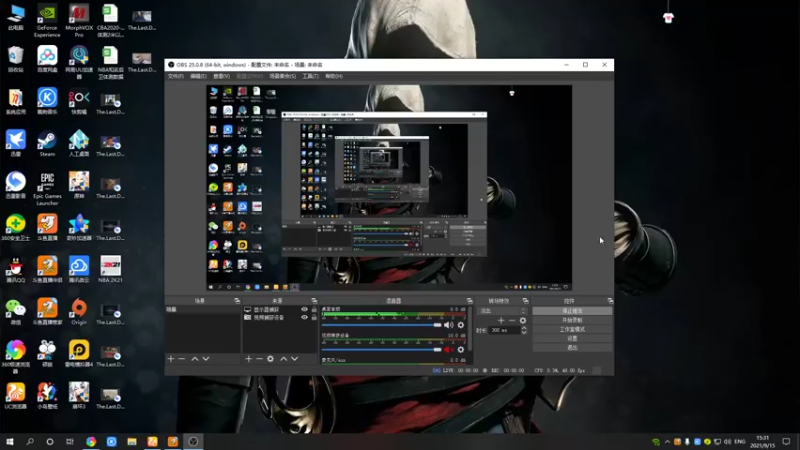Image resolution: width=800 pixels, height=450 pixels.
Task: Remove the selected source with the minus icon
Action: click(x=259, y=359)
